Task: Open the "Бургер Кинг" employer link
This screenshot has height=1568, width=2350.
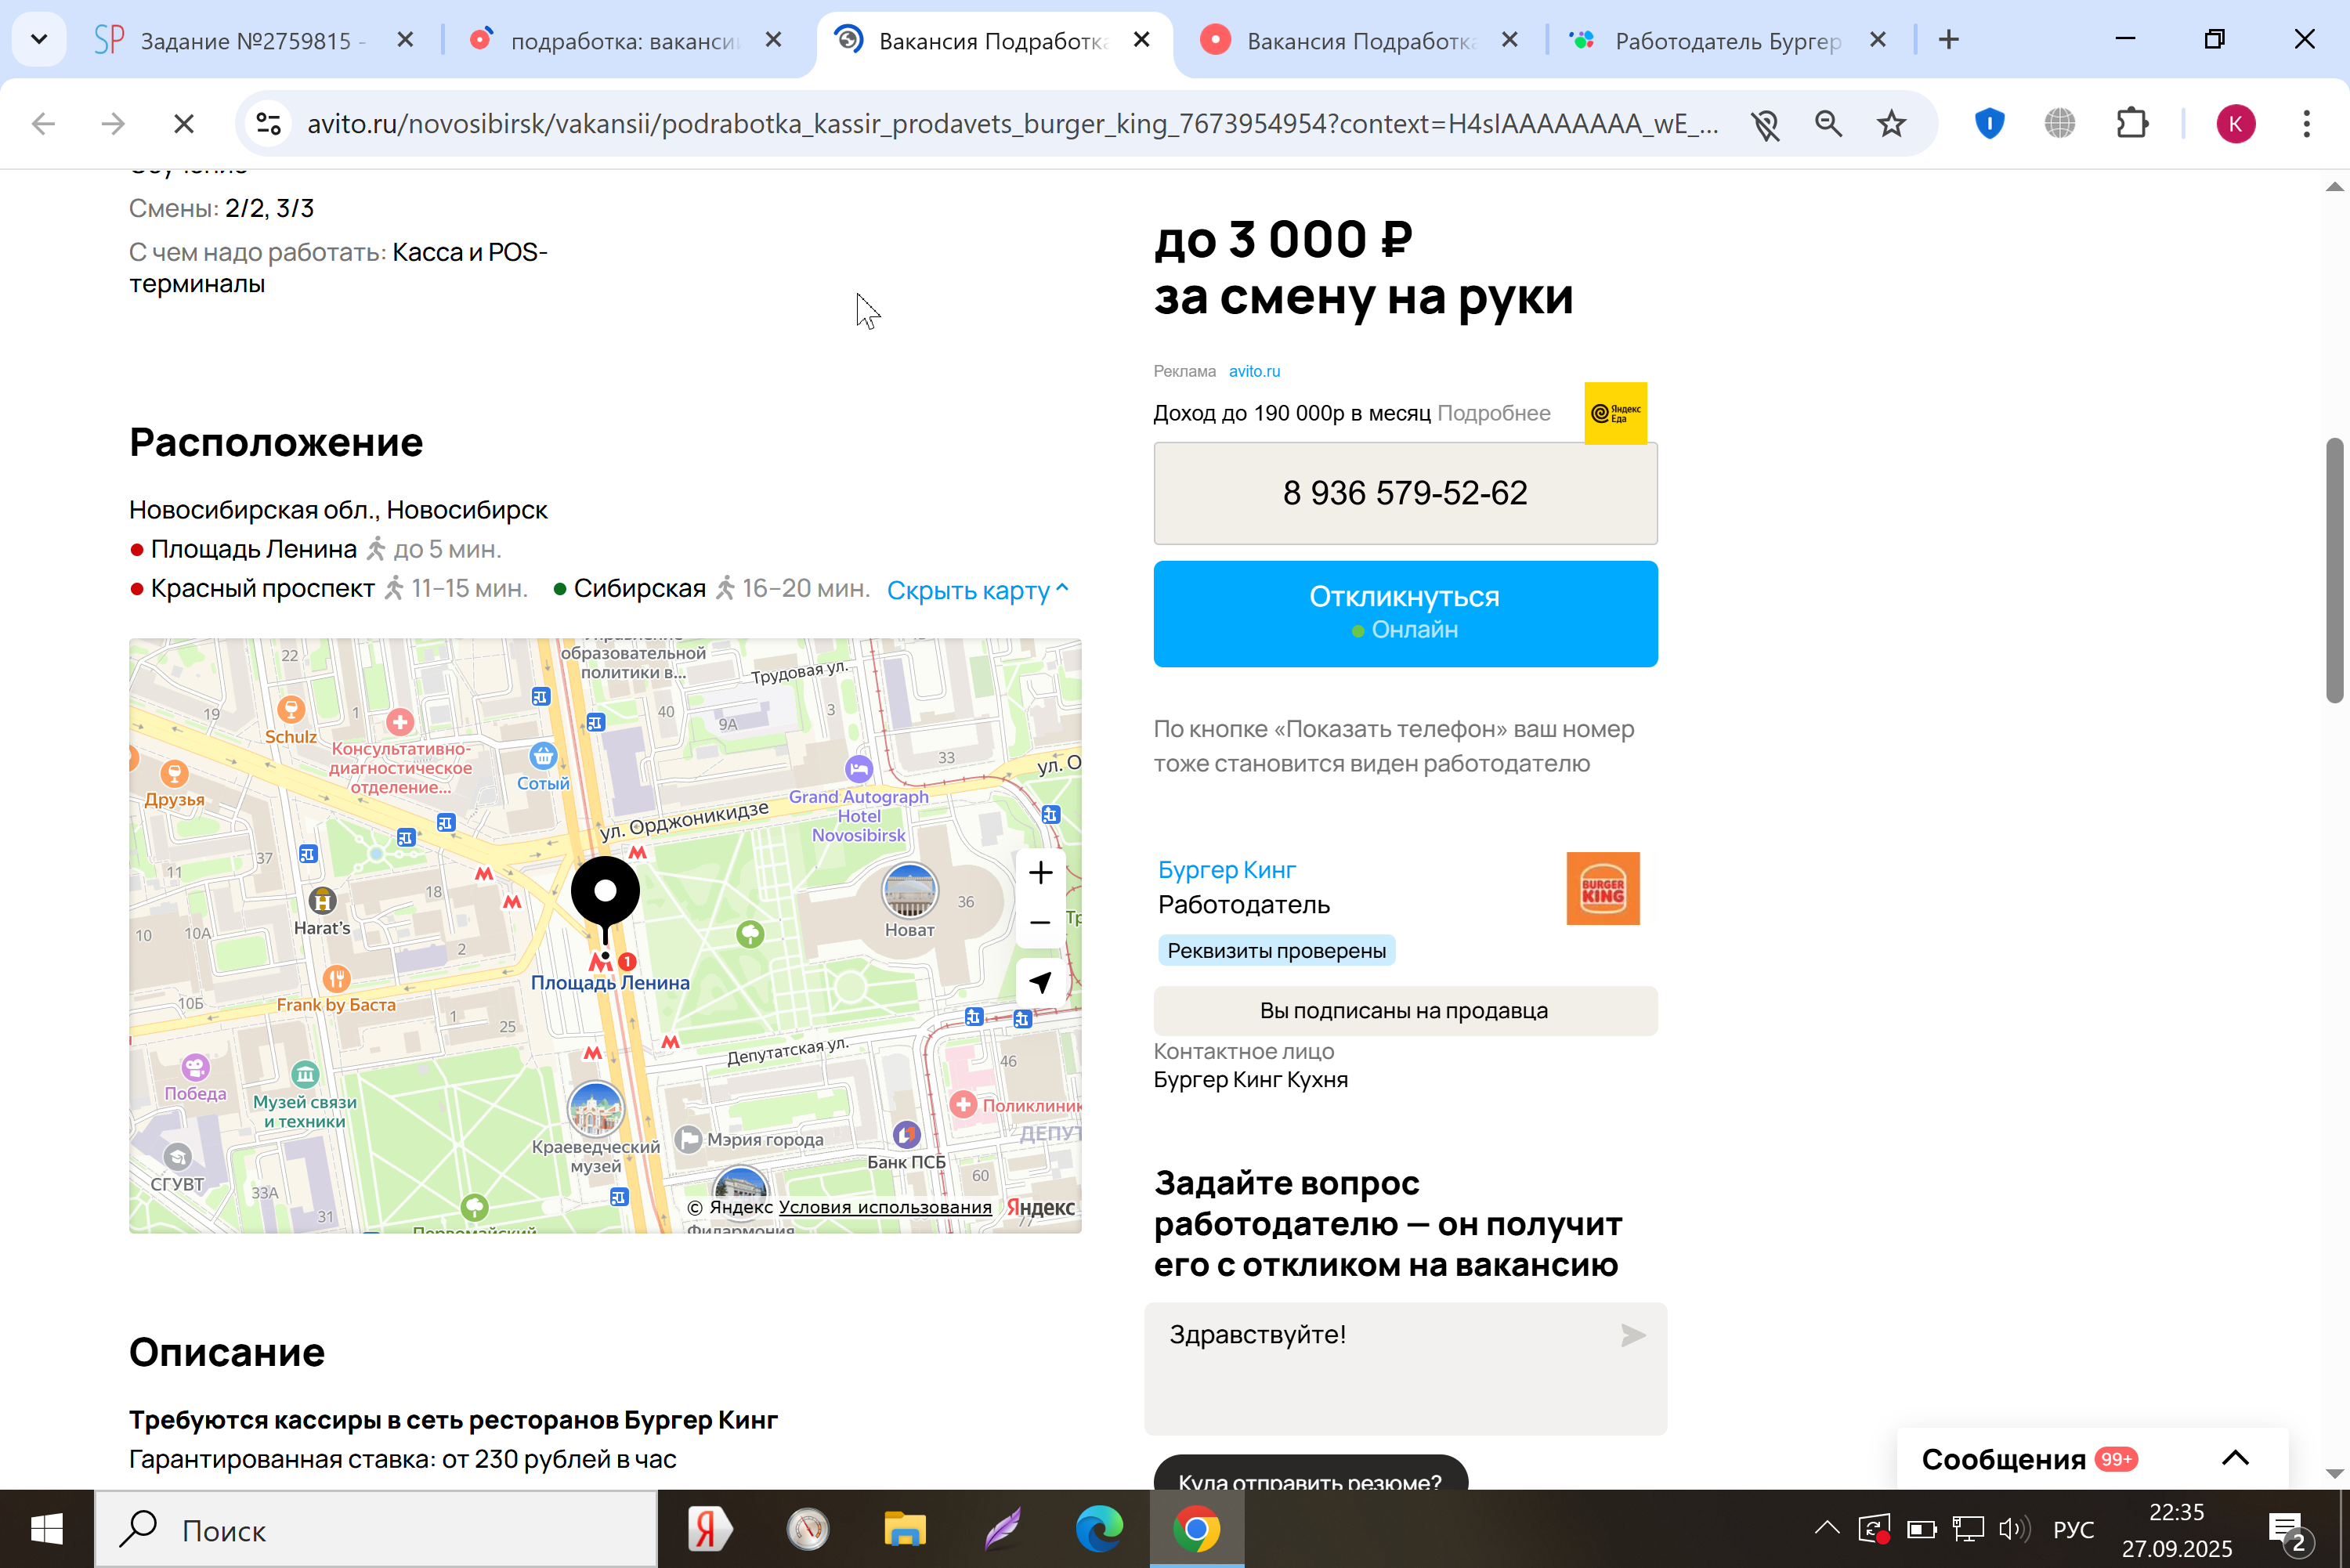Action: (1226, 870)
